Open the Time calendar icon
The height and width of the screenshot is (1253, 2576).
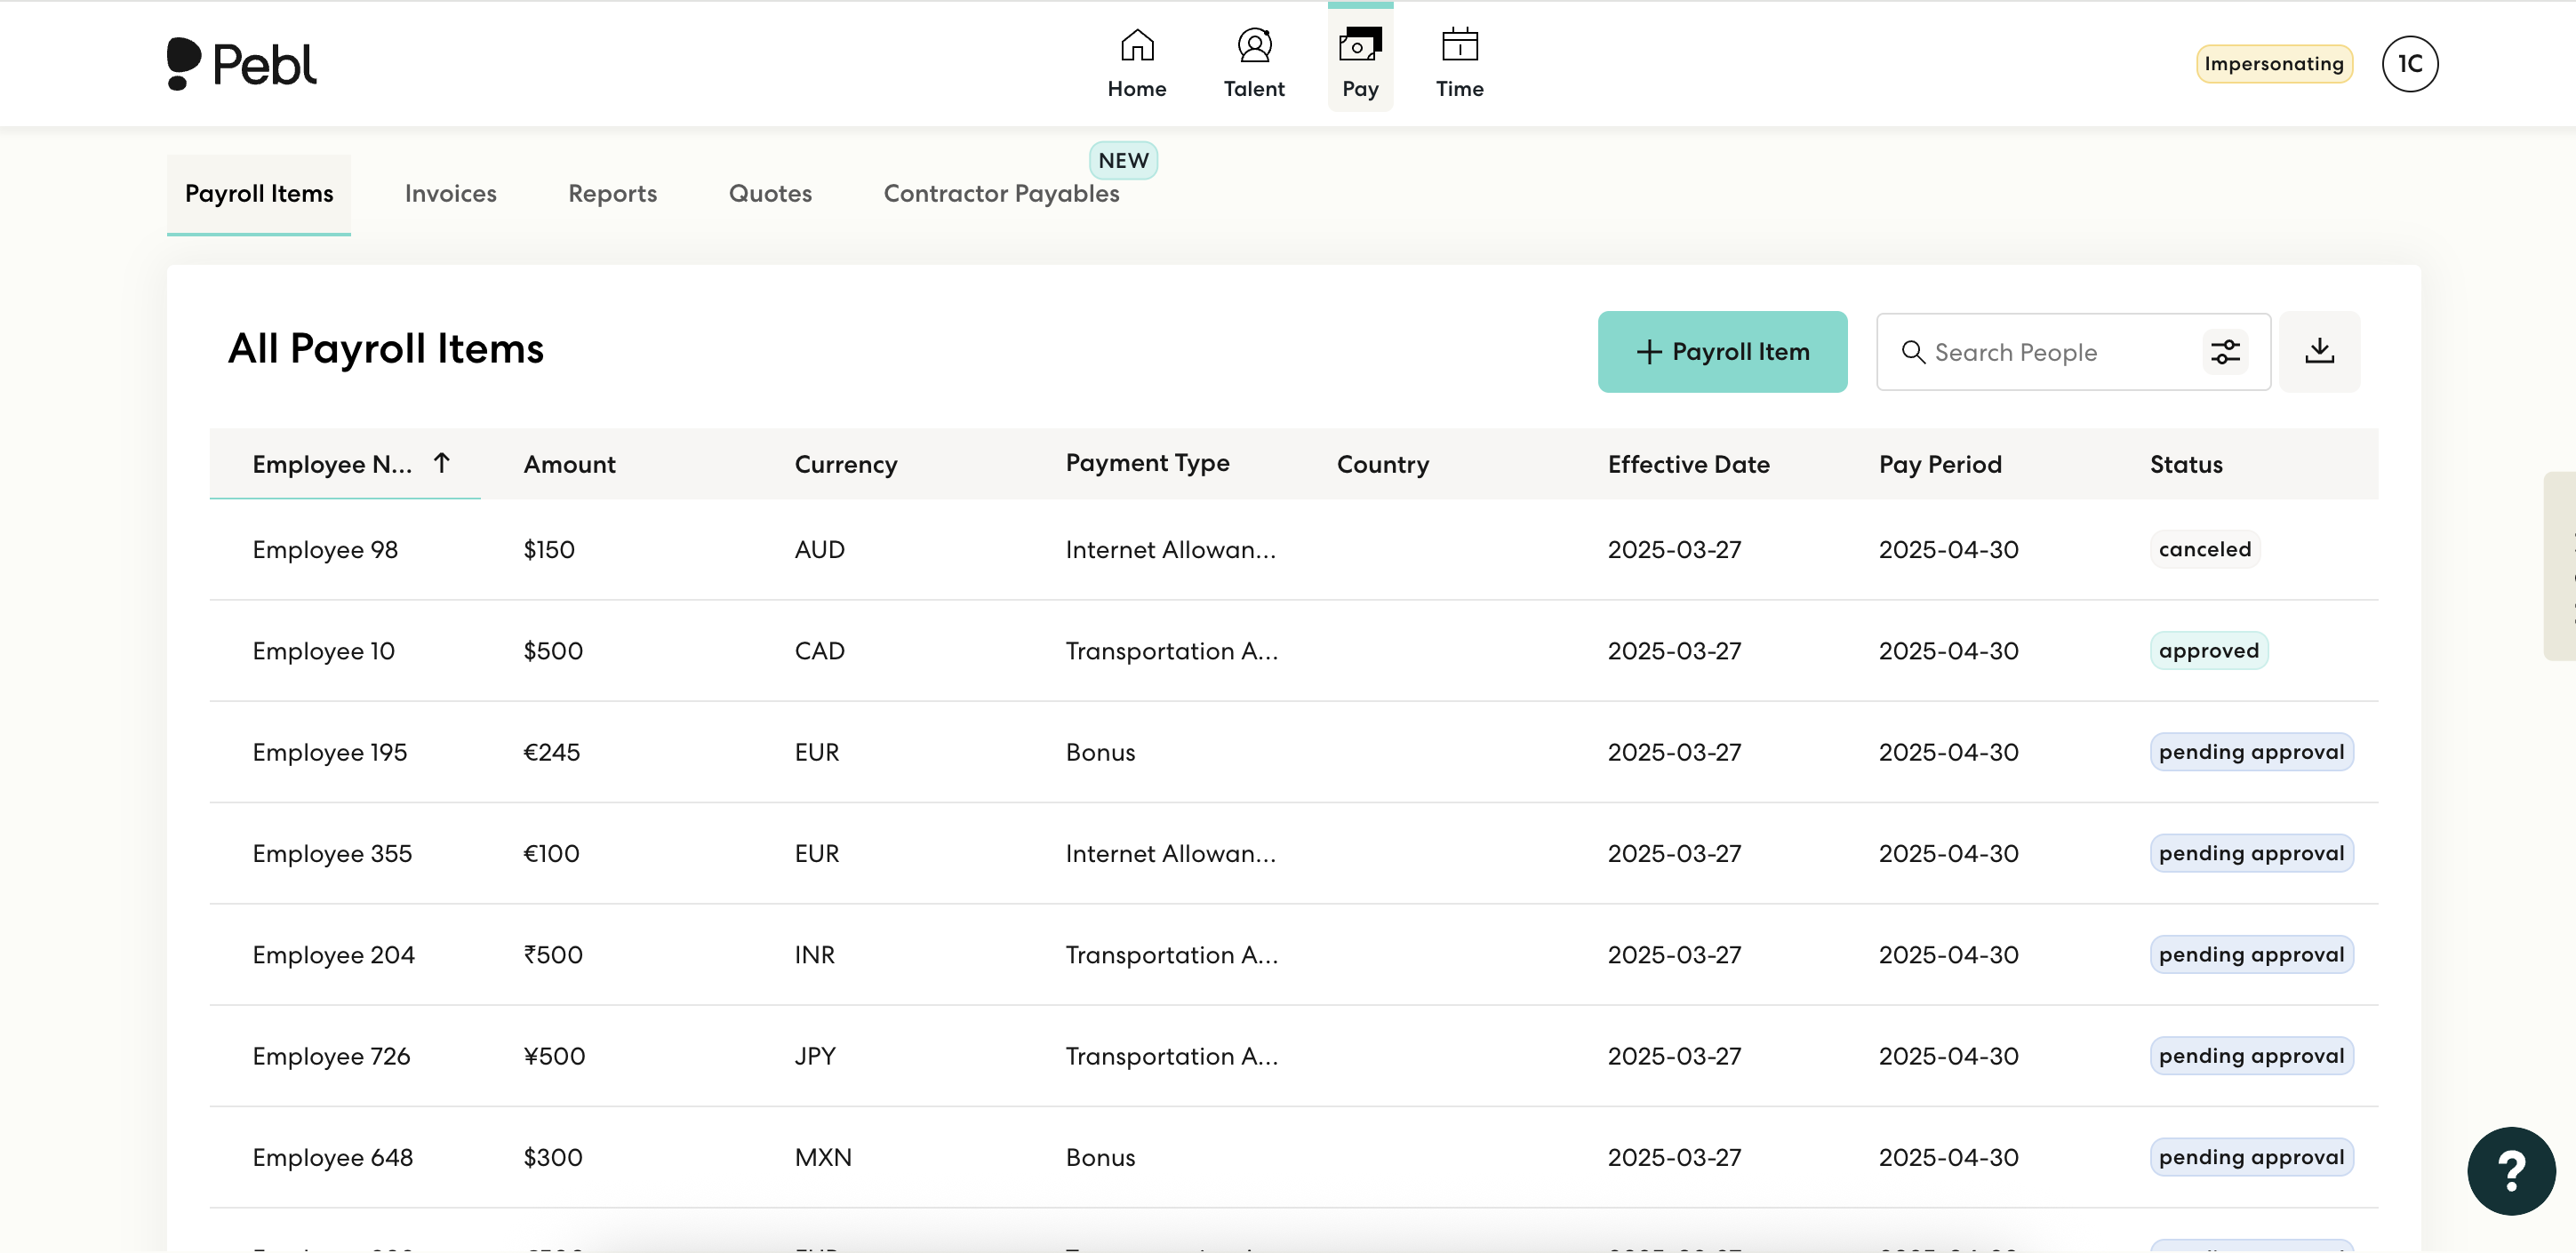tap(1459, 46)
